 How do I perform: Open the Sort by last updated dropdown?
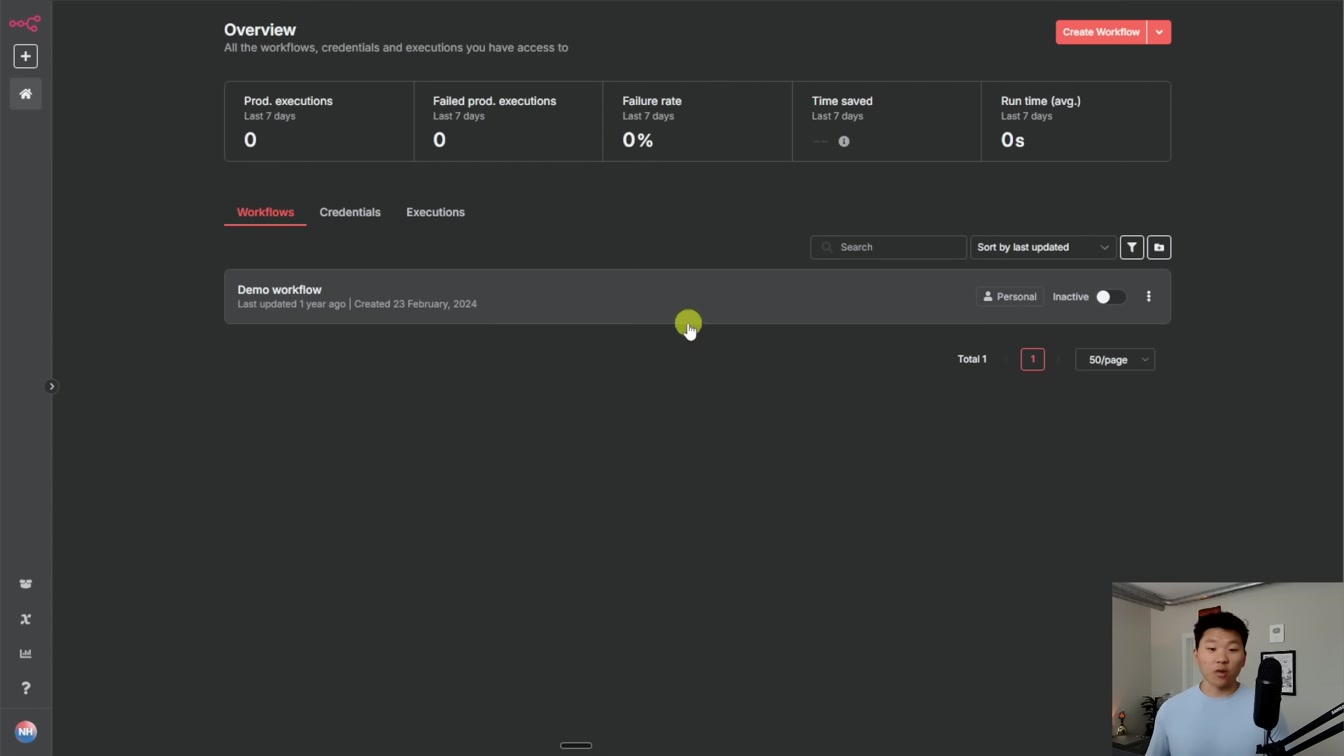point(1043,247)
